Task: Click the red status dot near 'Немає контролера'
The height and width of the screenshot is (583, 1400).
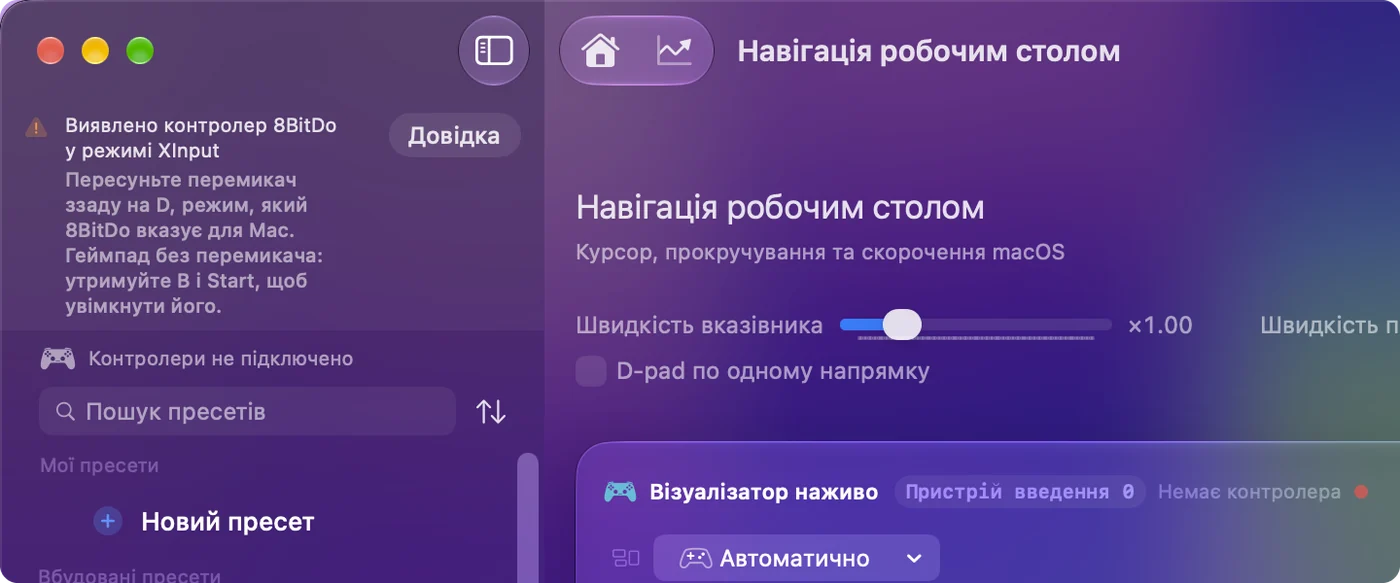Action: [1360, 492]
